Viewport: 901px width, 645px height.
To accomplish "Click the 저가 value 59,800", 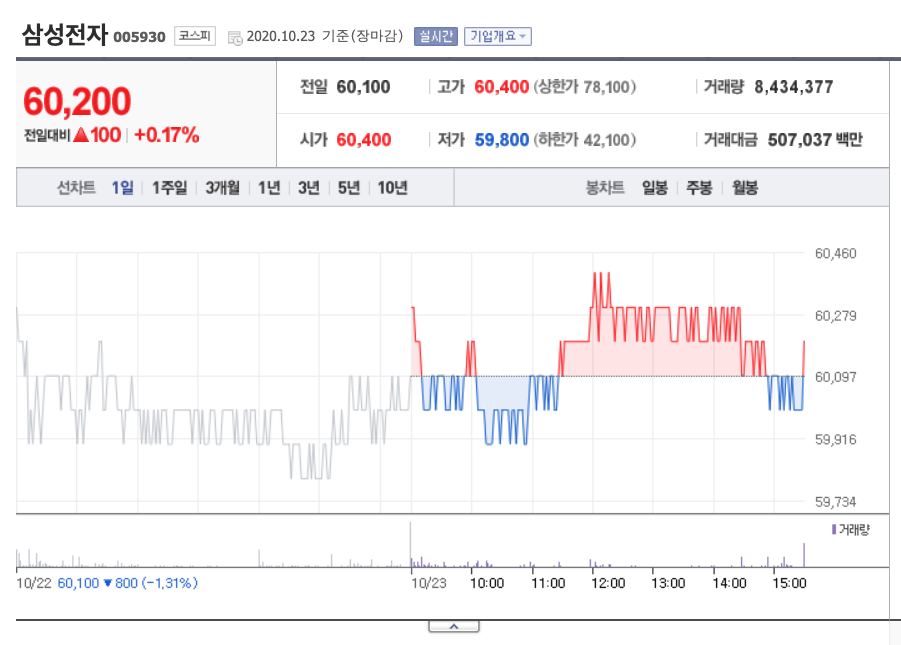I will tap(502, 140).
